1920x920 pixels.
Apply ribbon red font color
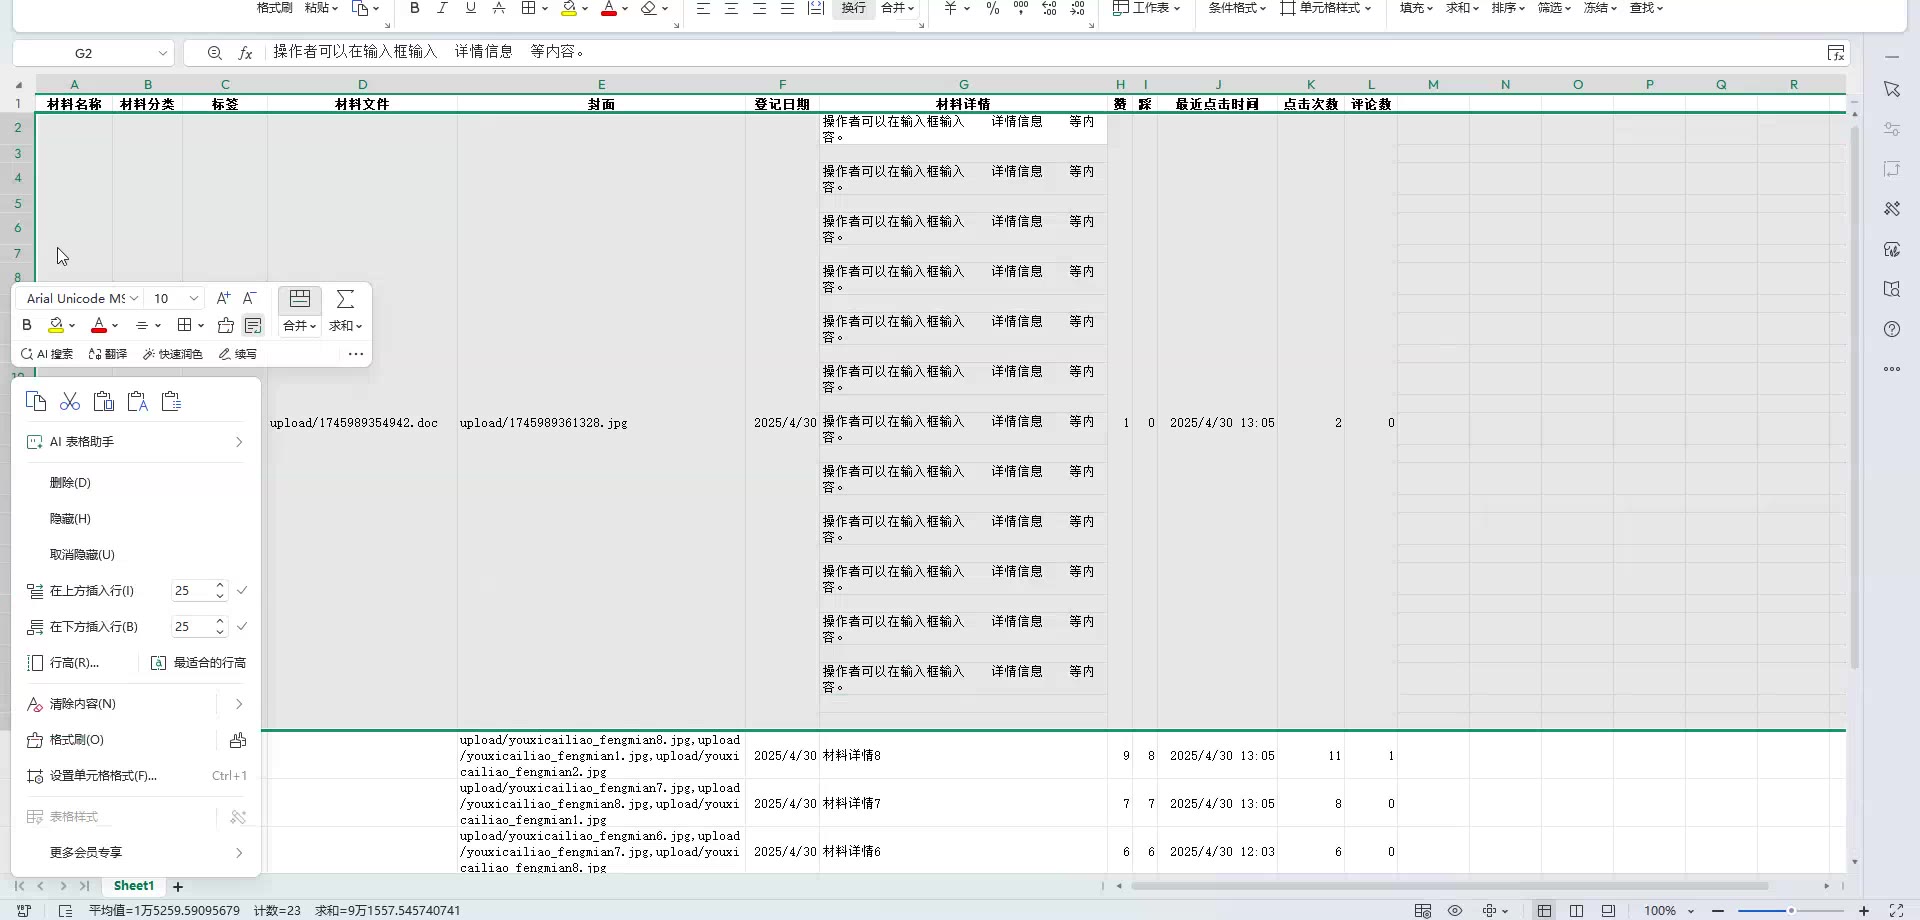[609, 8]
